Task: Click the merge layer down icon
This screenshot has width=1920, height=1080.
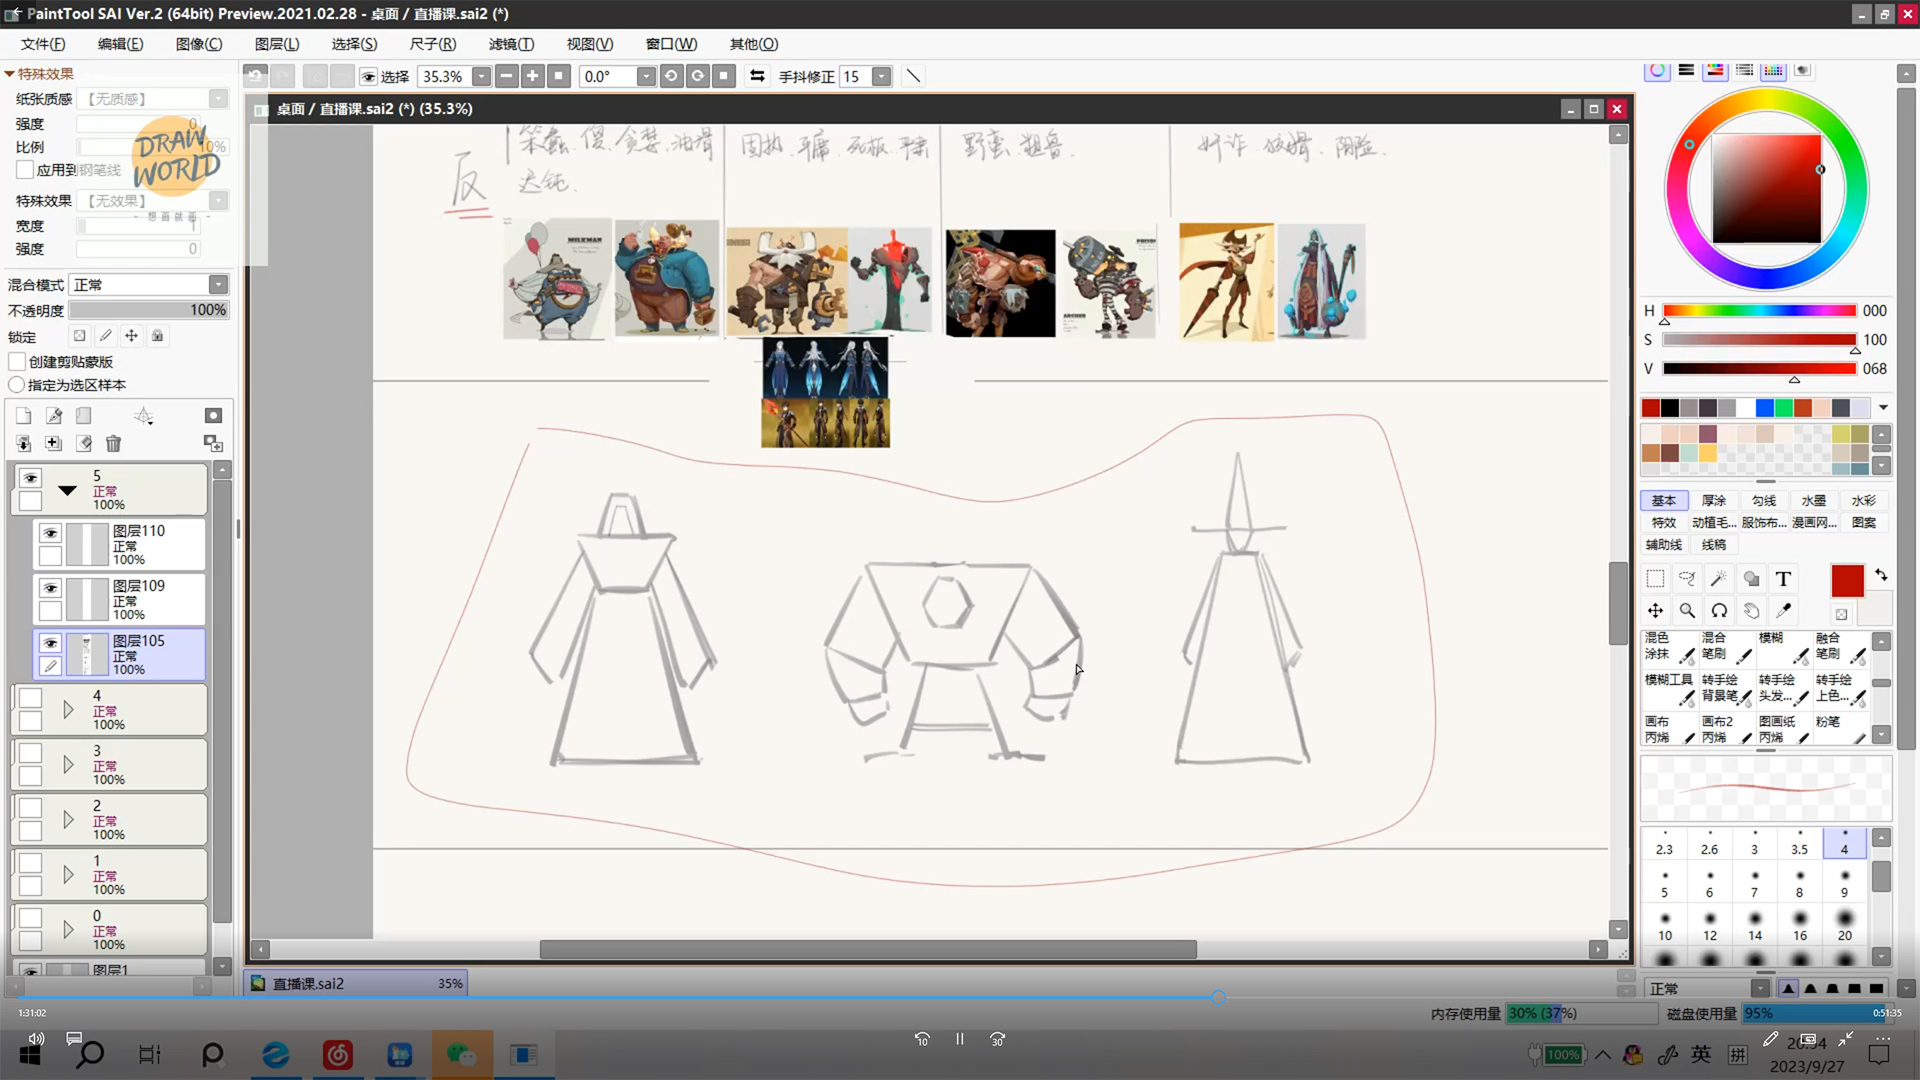Action: pyautogui.click(x=24, y=443)
